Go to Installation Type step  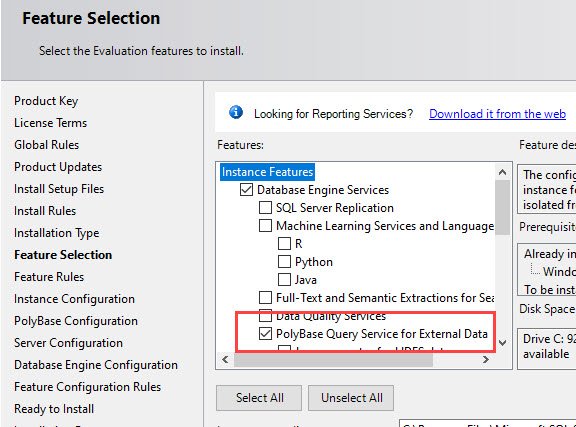[57, 233]
